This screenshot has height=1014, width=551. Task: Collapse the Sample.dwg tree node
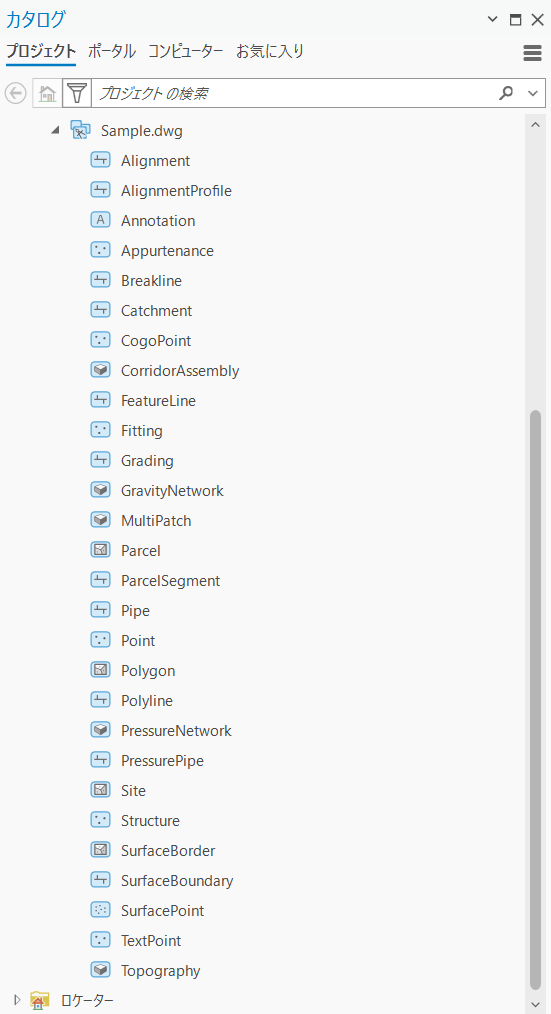[x=56, y=131]
